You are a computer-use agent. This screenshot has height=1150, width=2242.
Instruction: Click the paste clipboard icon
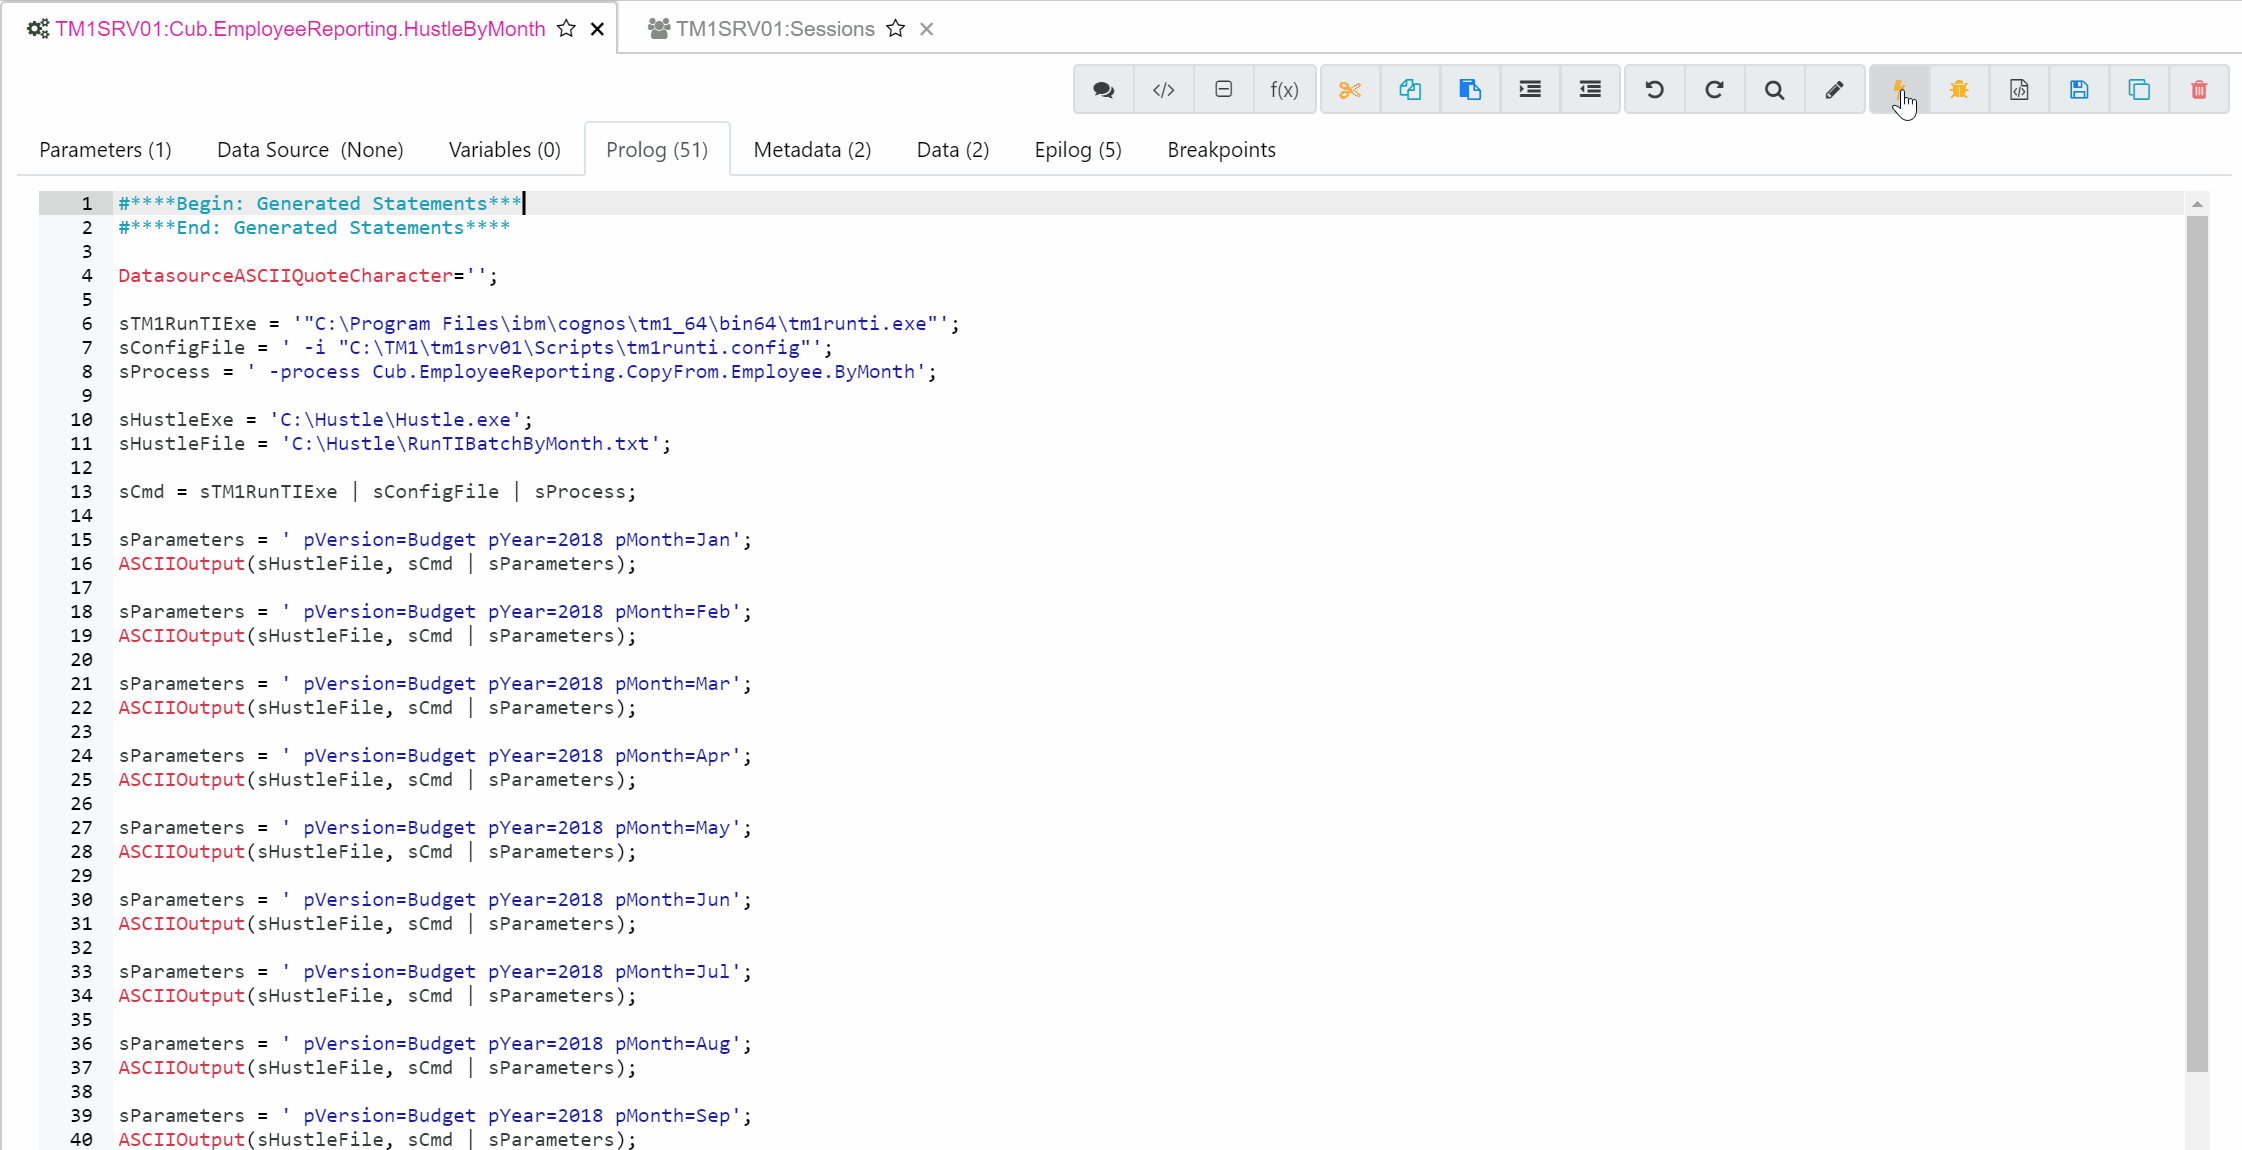[1470, 90]
